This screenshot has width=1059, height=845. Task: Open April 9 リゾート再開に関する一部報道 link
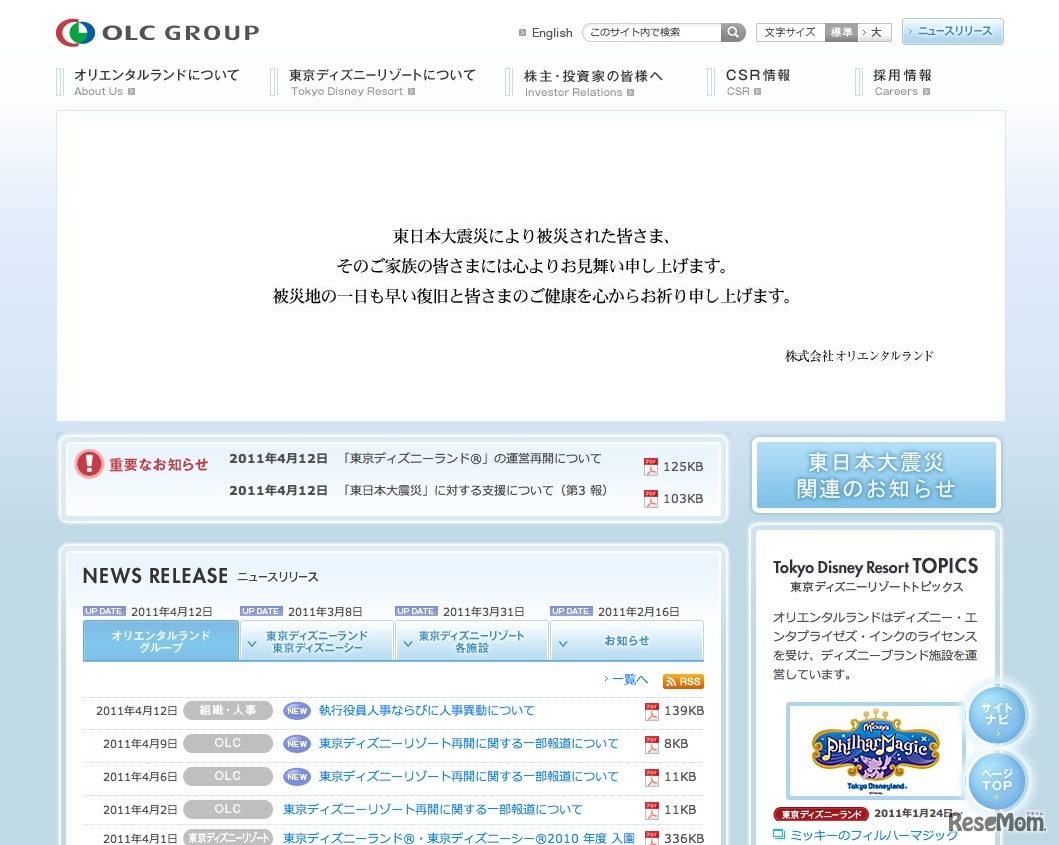468,744
